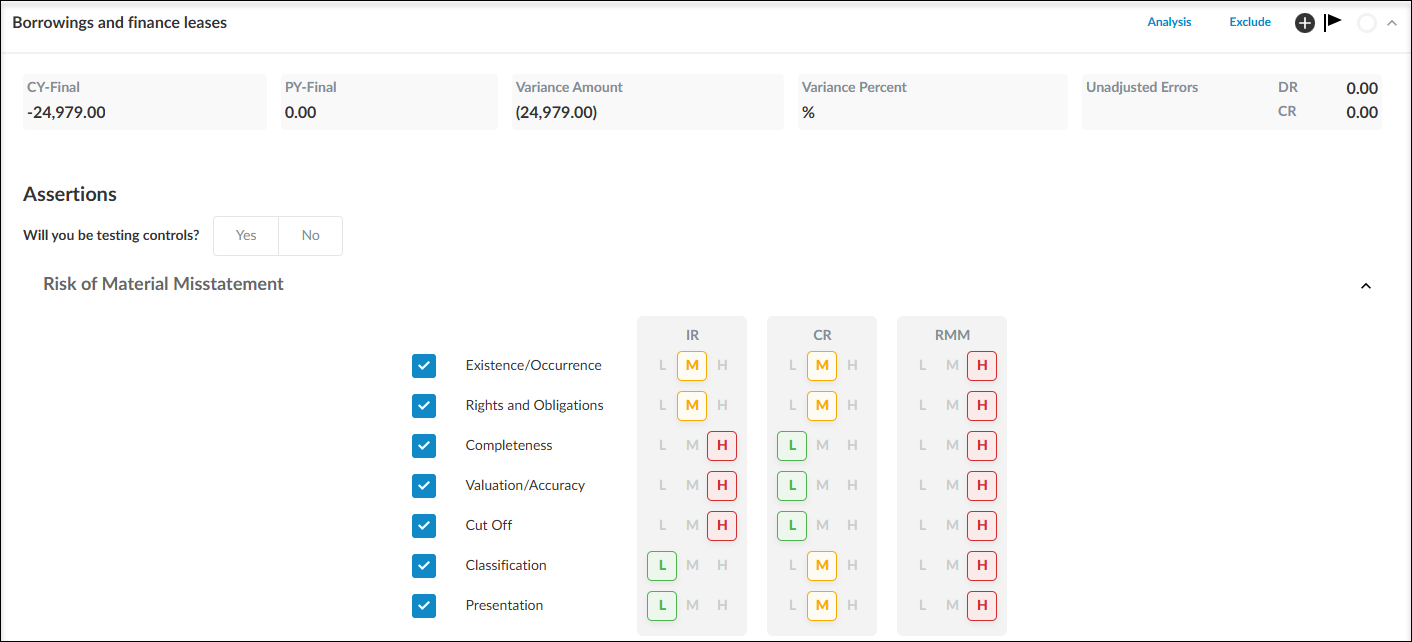Viewport: 1412px width, 642px height.
Task: Uncheck the Completeness assertion checkbox
Action: (424, 446)
